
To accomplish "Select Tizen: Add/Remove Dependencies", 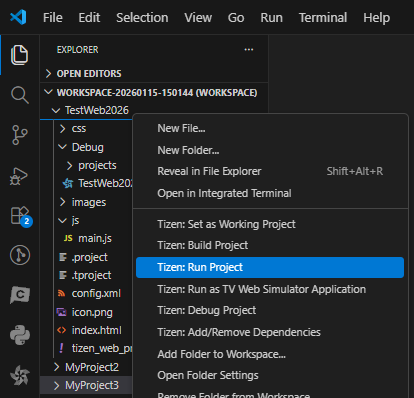I will 270,332.
